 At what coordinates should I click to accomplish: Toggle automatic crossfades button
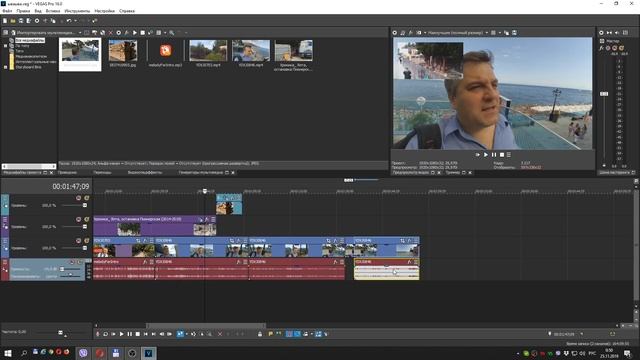point(297,334)
